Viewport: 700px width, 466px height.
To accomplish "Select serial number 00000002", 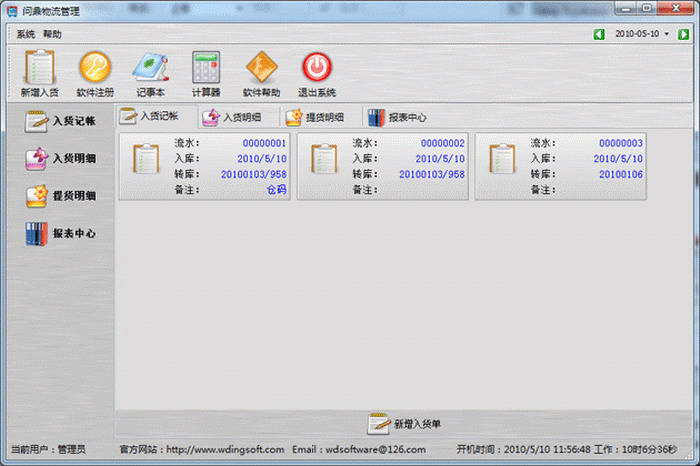I will [442, 143].
